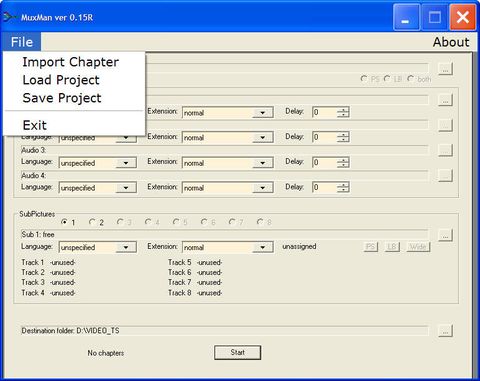Viewport: 480px width, 381px height.
Task: Click the 'Sub 1: free' field
Action: click(x=224, y=234)
